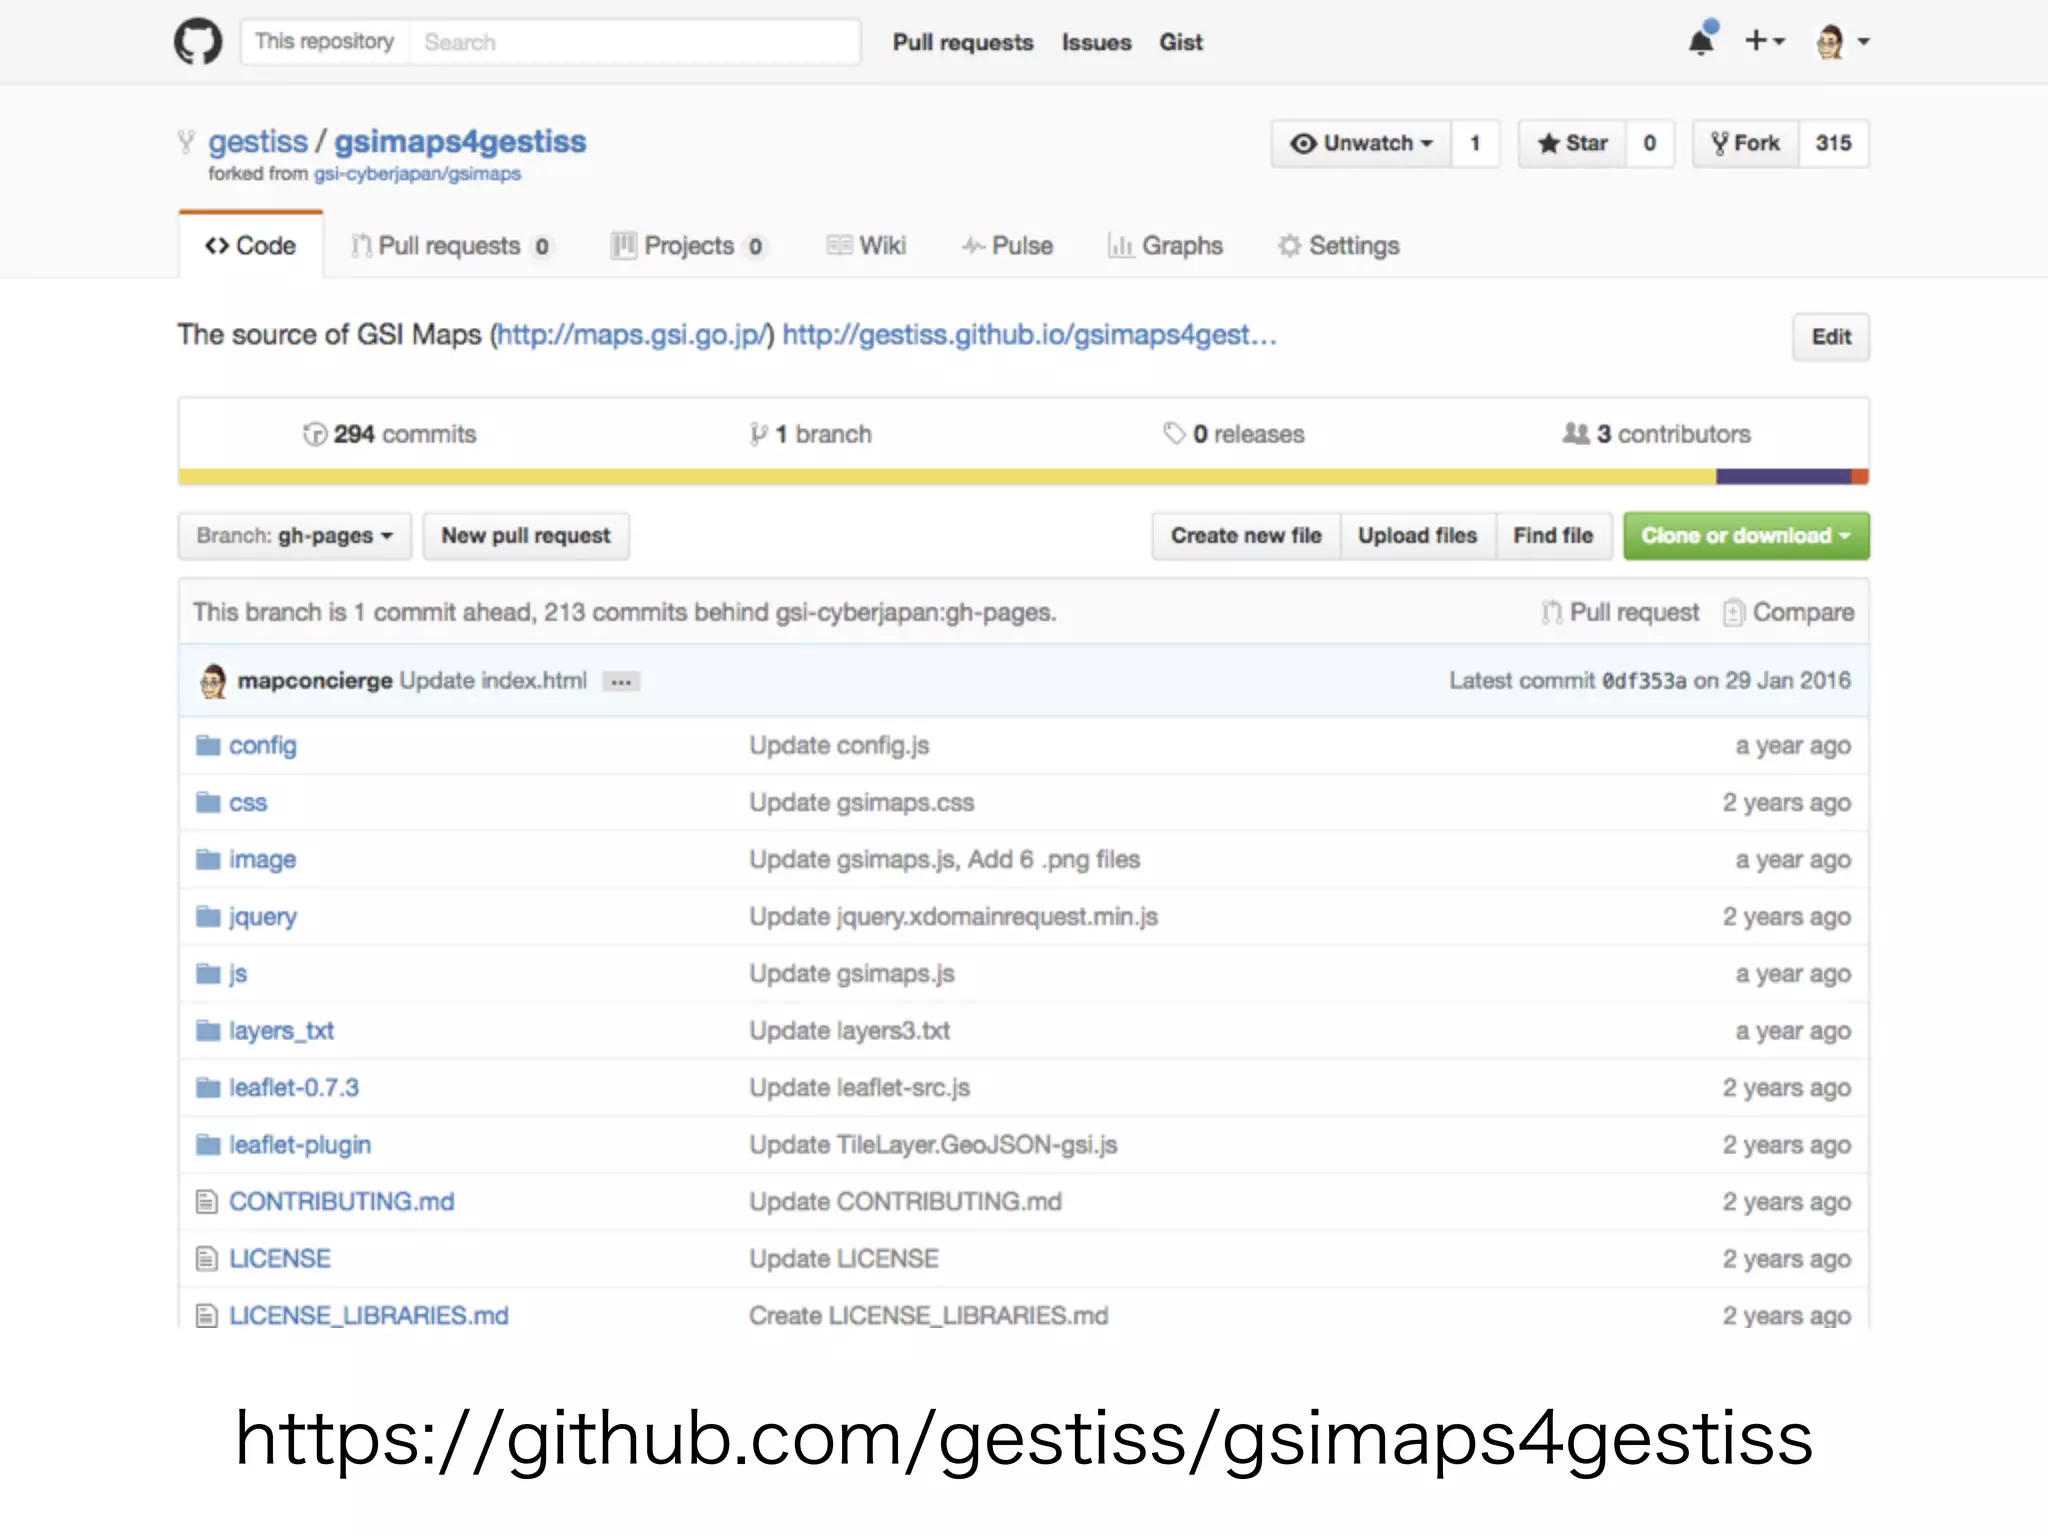Image resolution: width=2048 pixels, height=1536 pixels.
Task: Open Update leaflet-src.js commit message
Action: (859, 1088)
